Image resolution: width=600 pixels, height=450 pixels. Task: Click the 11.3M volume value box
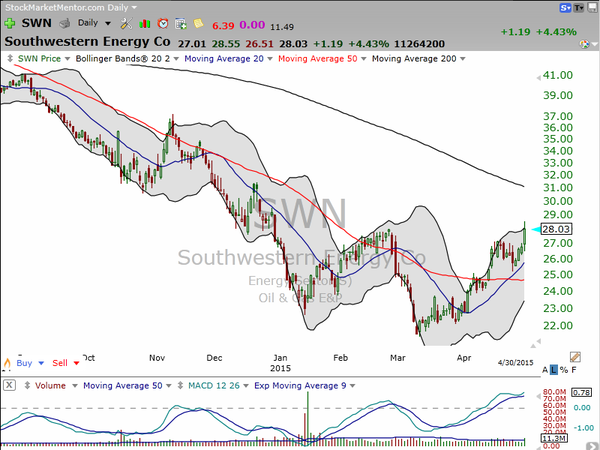point(554,438)
